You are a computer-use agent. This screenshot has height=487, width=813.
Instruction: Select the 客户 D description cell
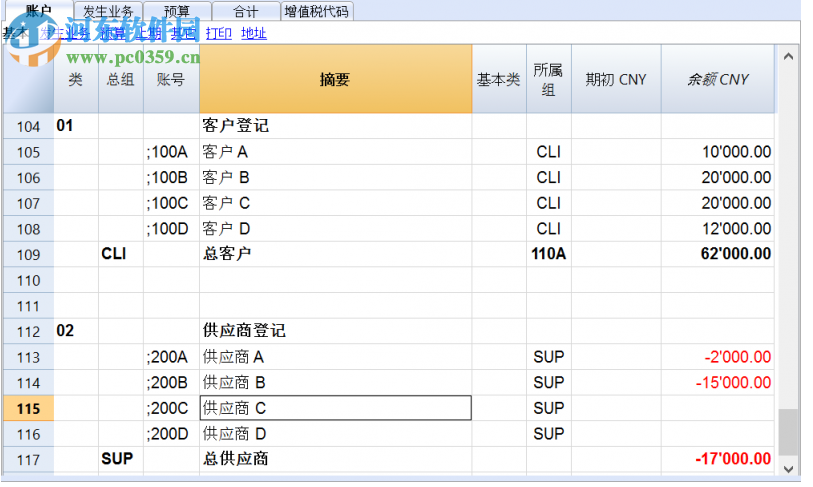(x=335, y=229)
